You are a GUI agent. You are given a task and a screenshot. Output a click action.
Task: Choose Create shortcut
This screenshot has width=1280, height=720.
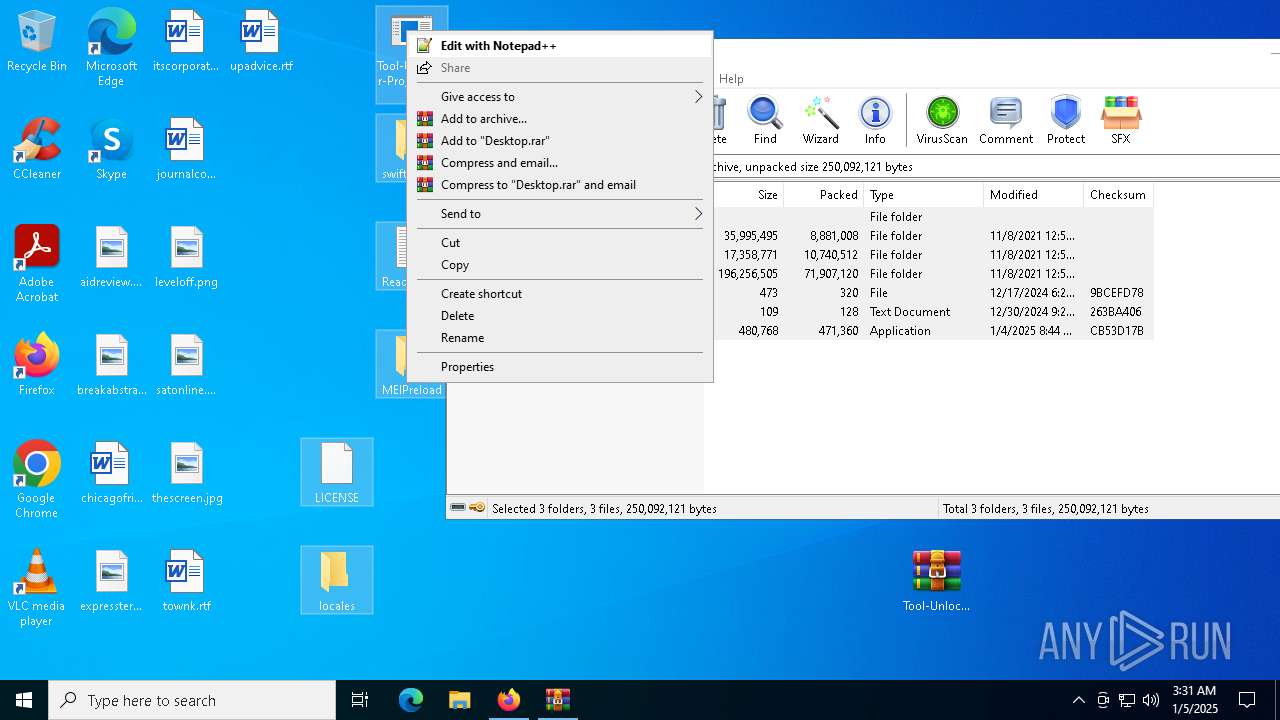[x=560, y=294]
